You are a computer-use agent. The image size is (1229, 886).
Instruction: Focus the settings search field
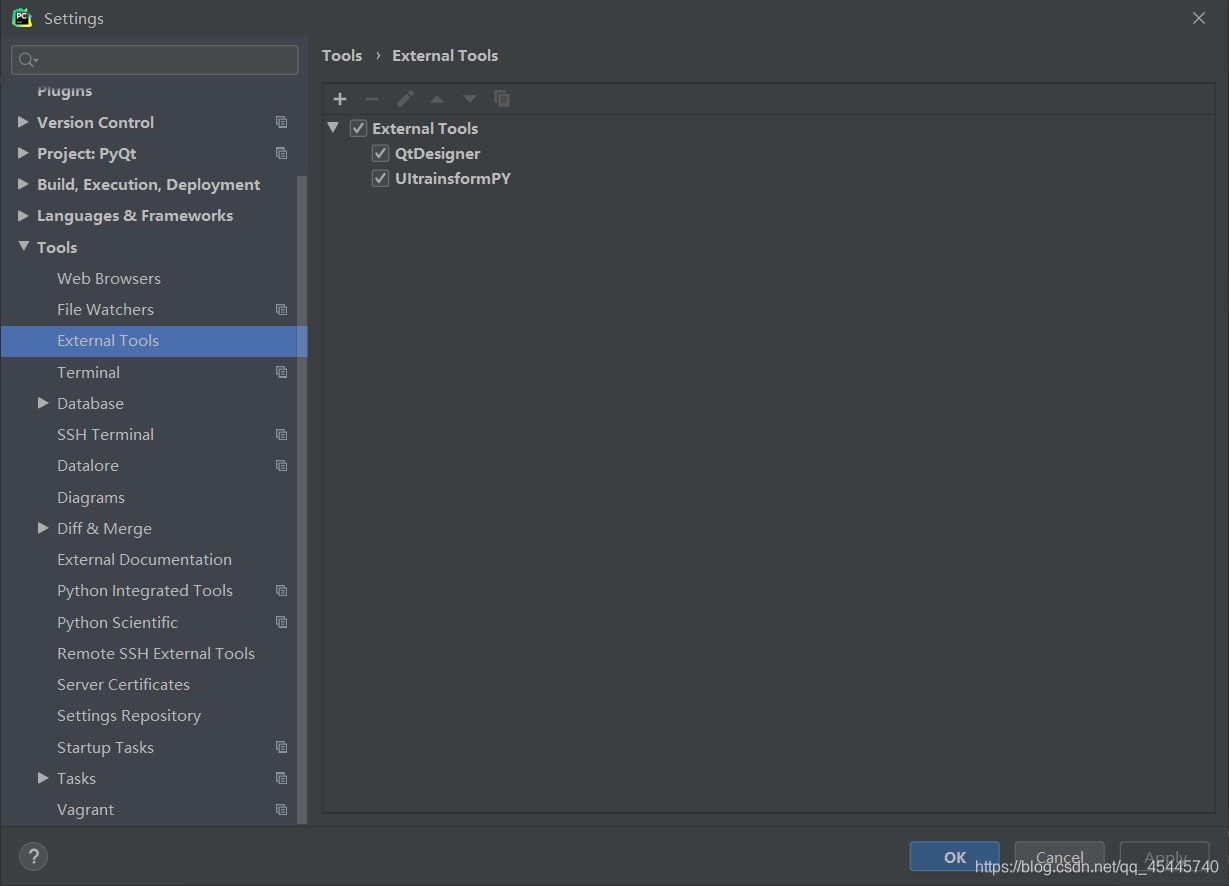[x=155, y=60]
